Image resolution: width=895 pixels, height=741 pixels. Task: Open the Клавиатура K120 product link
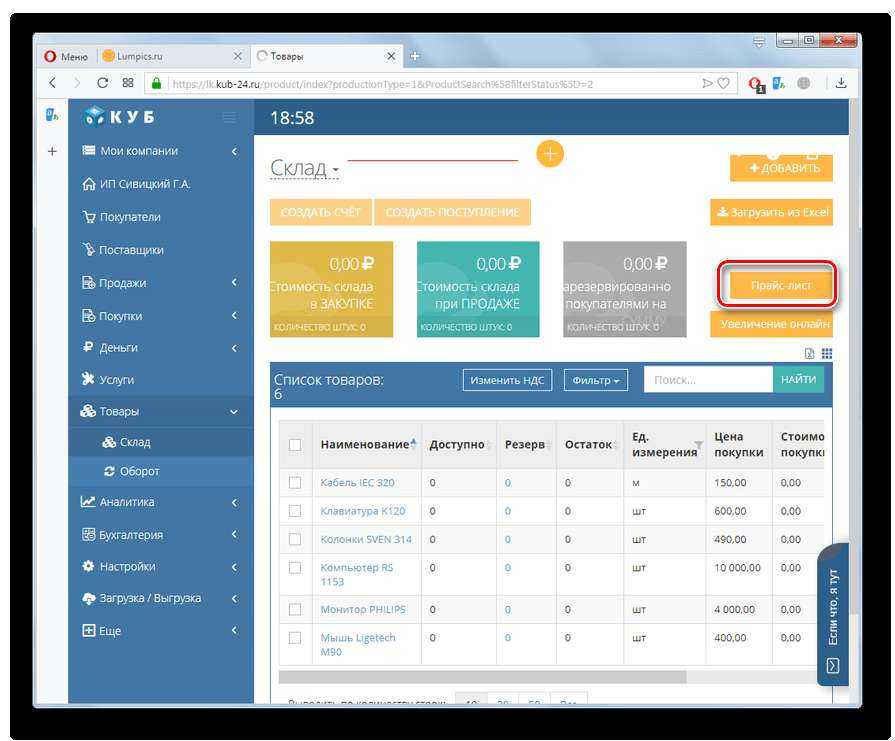pyautogui.click(x=362, y=511)
